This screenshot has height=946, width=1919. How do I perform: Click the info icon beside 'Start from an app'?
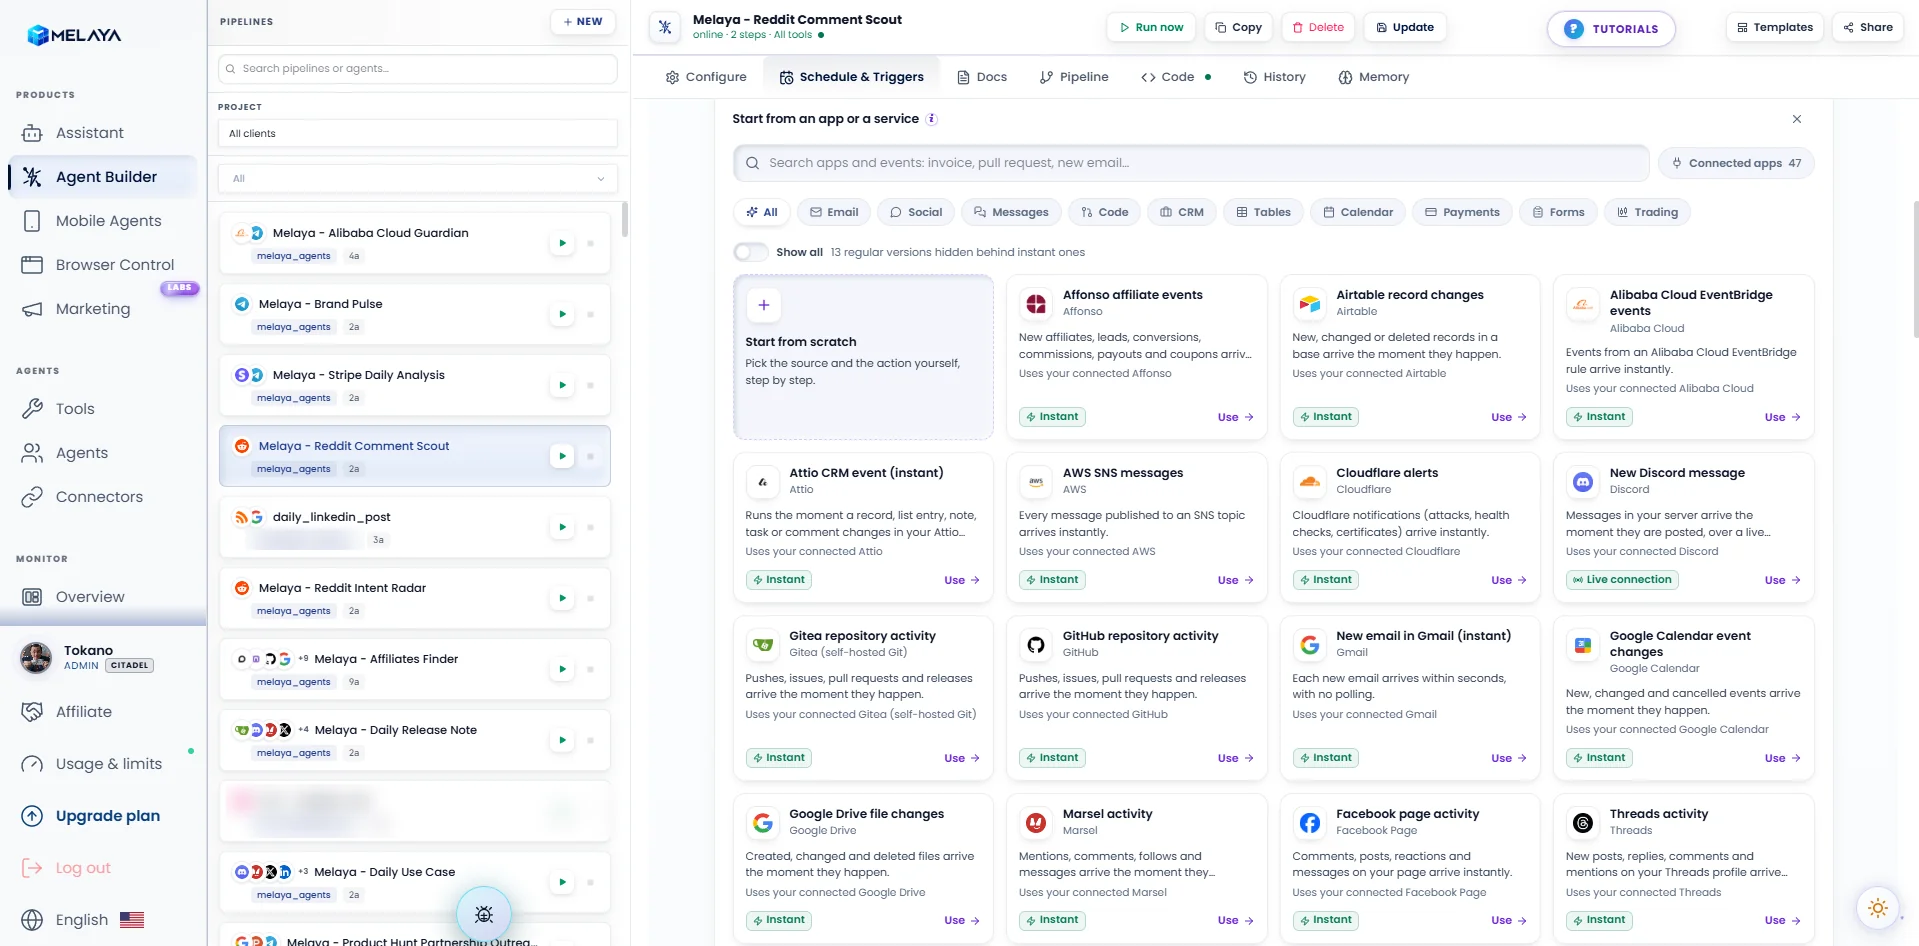(932, 119)
